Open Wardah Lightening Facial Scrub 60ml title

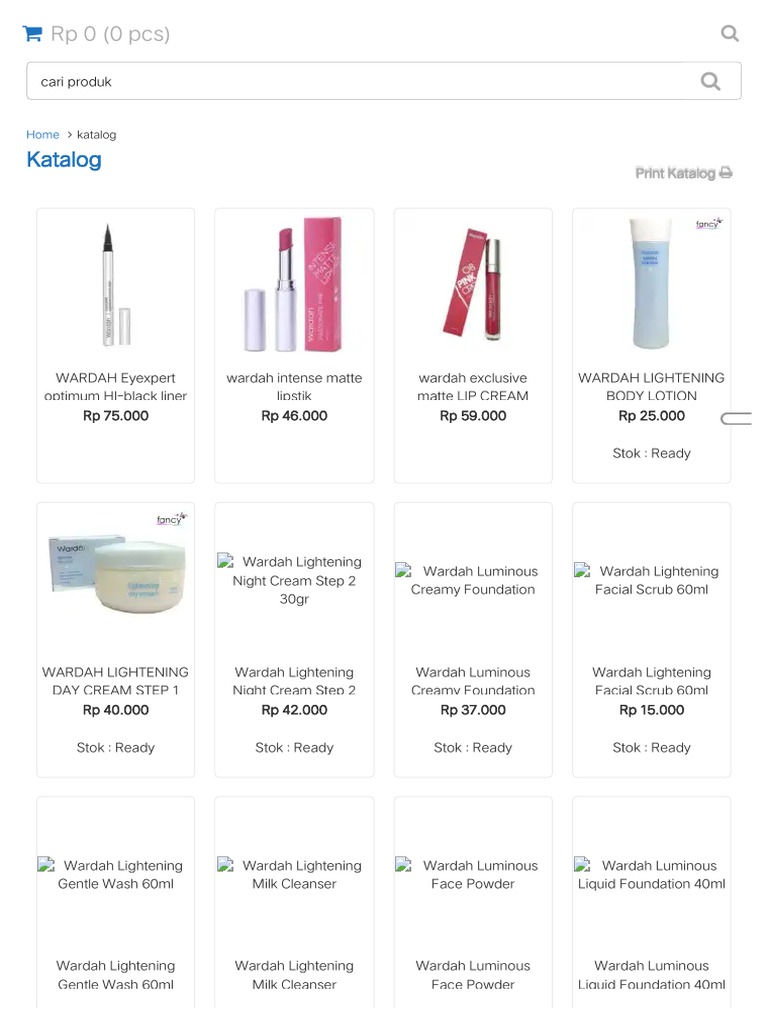pyautogui.click(x=651, y=681)
